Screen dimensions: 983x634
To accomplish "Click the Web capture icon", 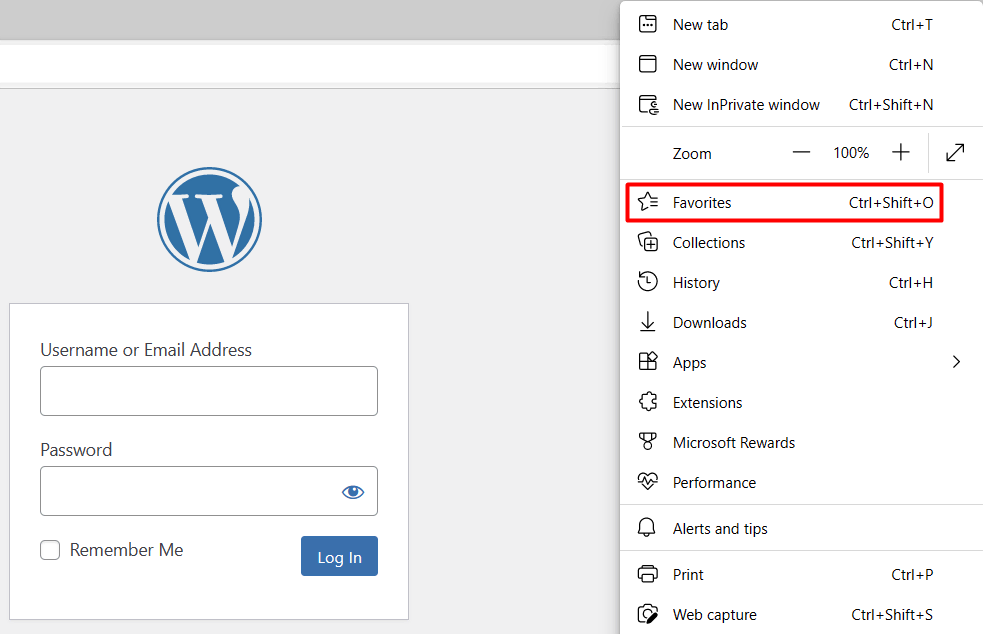I will click(646, 614).
